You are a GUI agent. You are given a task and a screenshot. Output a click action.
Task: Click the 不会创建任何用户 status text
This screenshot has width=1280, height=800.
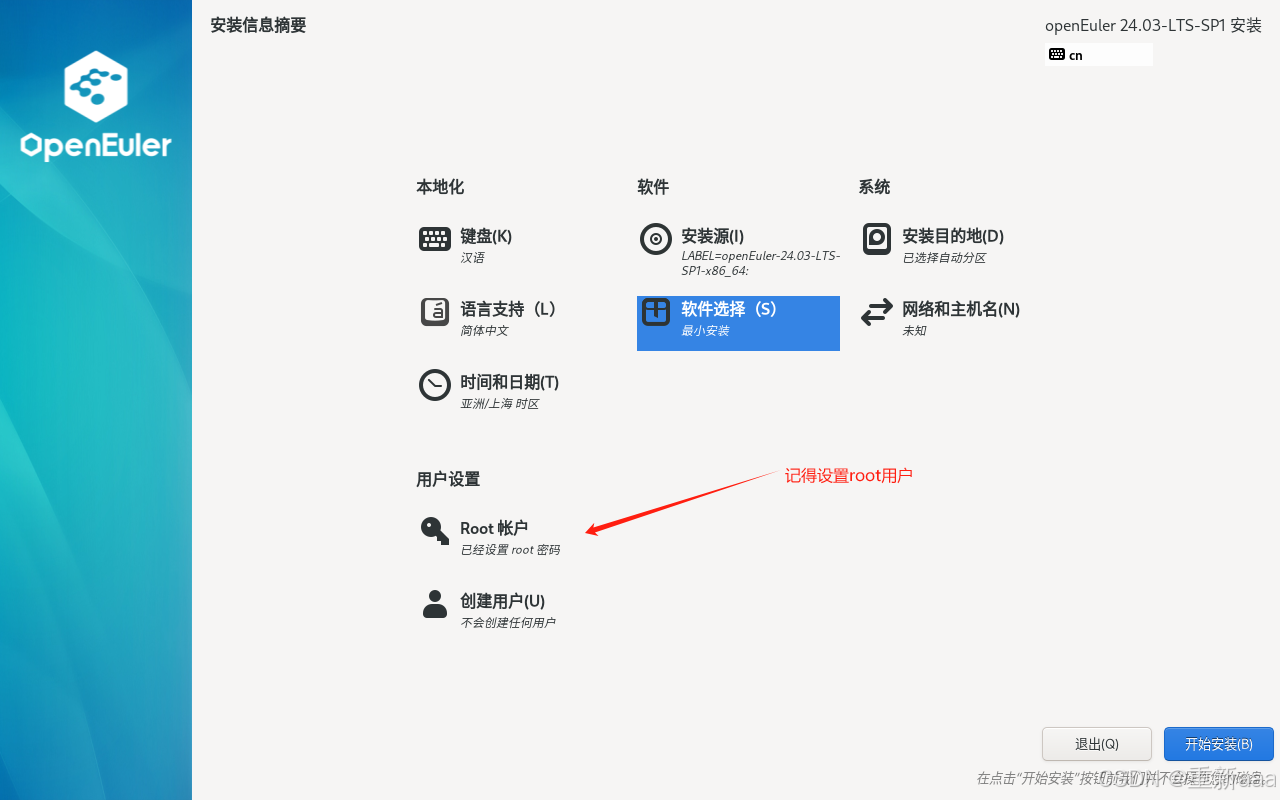[507, 623]
